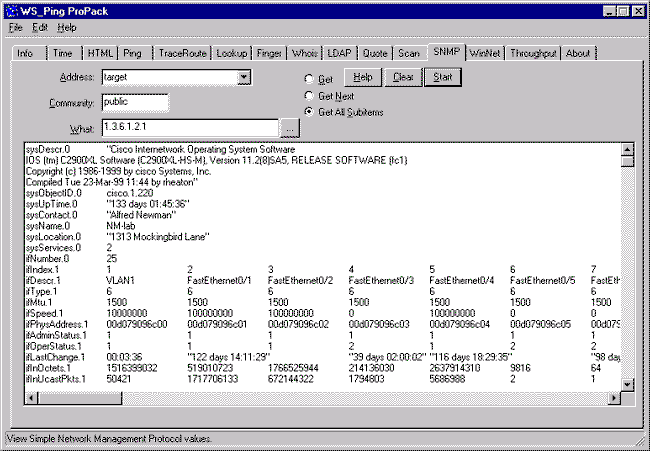Open the Throughput tab
Image resolution: width=650 pixels, height=451 pixels.
coord(530,53)
